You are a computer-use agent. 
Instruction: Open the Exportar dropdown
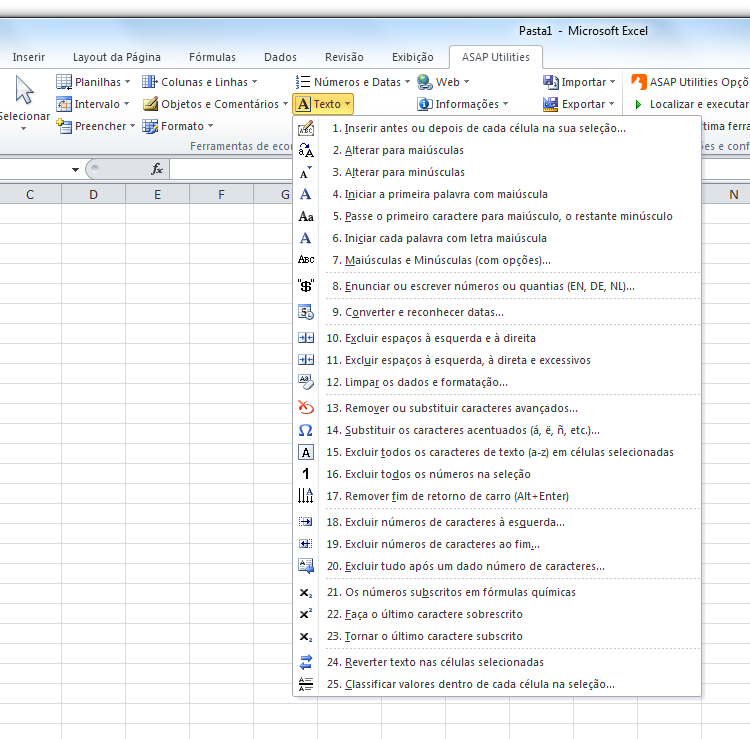(579, 104)
